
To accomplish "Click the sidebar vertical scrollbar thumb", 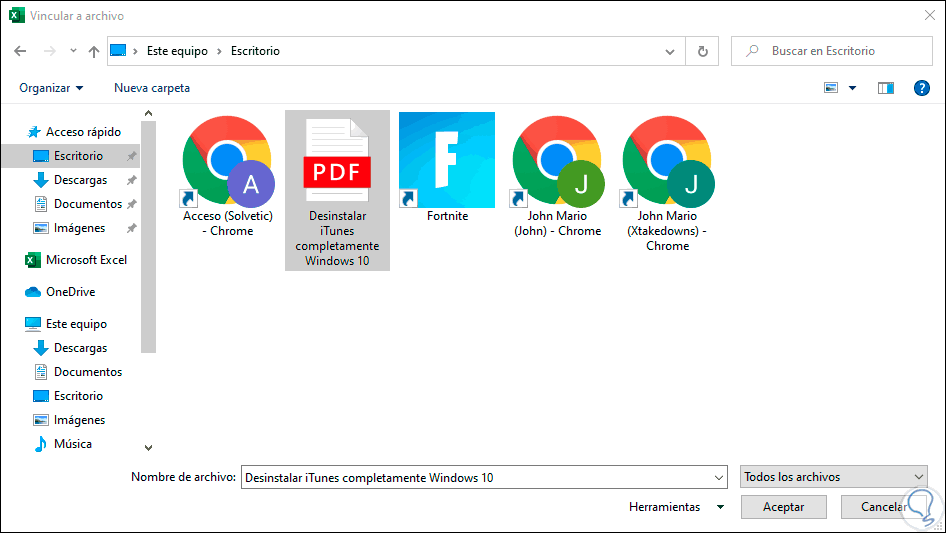I will (x=148, y=237).
